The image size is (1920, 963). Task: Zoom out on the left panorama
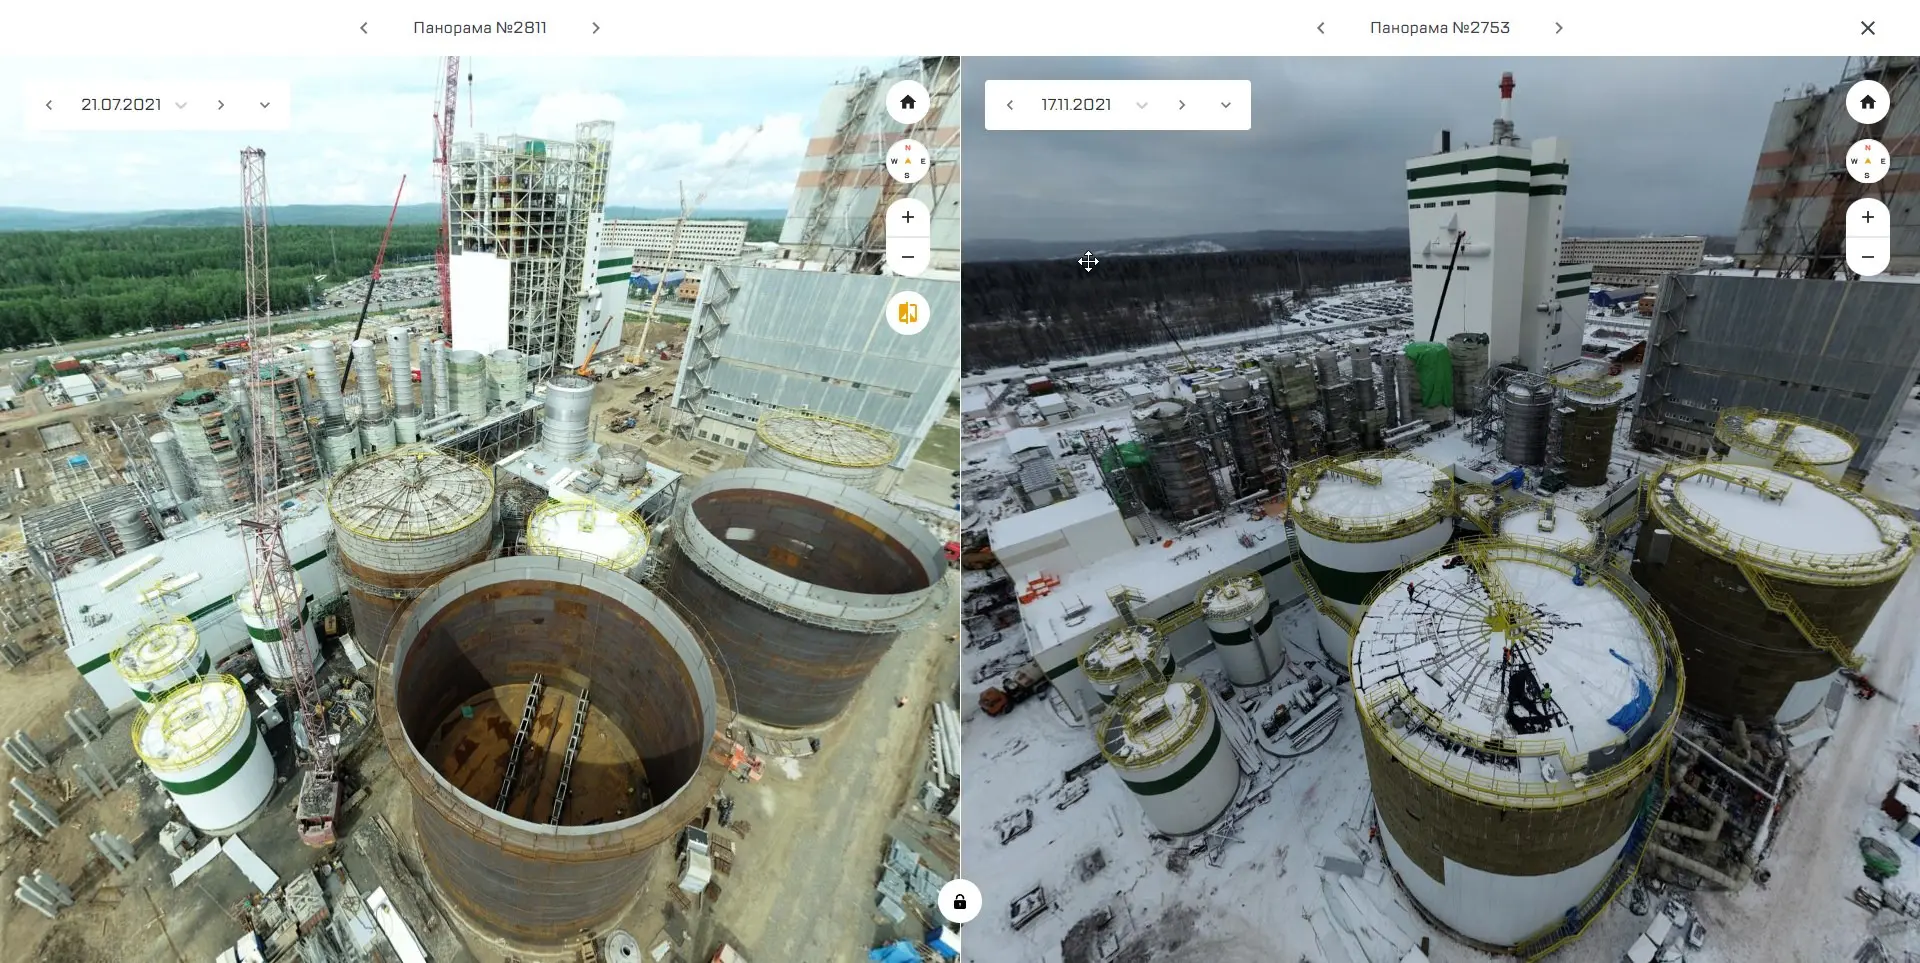click(907, 257)
